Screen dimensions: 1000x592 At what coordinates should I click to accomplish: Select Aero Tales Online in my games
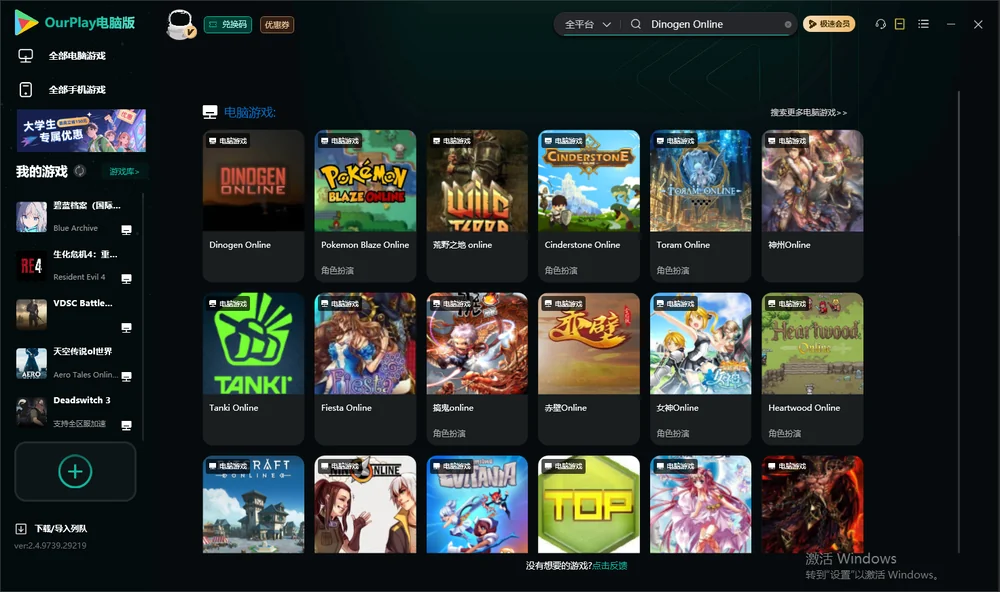tap(75, 363)
